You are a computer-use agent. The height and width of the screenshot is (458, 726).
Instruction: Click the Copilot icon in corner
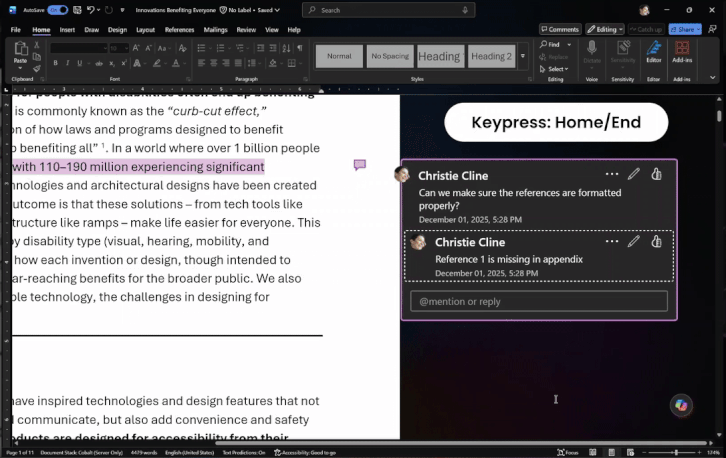coord(681,405)
